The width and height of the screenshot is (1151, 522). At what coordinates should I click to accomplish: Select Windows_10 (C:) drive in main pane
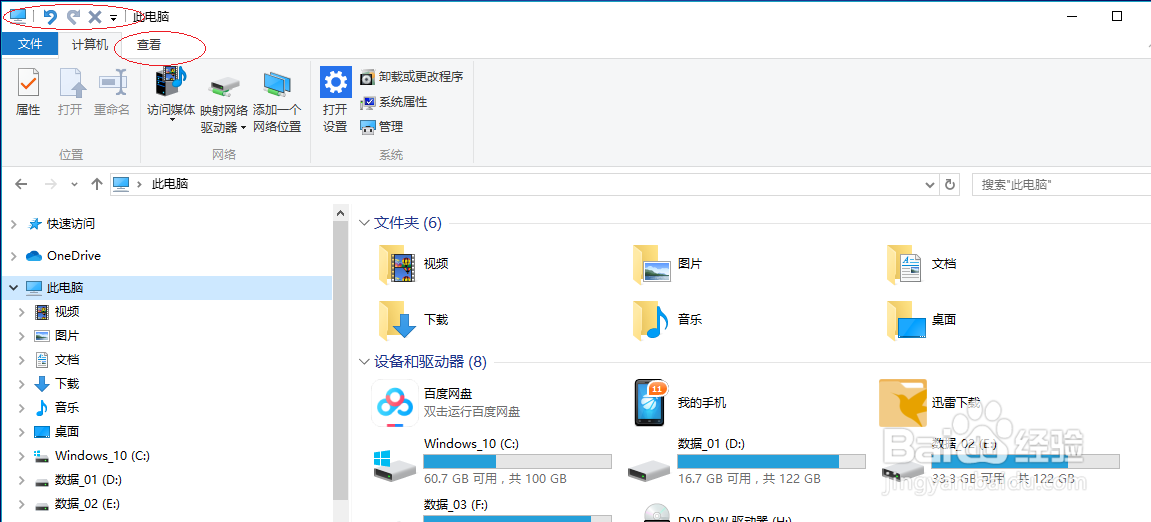pos(493,462)
